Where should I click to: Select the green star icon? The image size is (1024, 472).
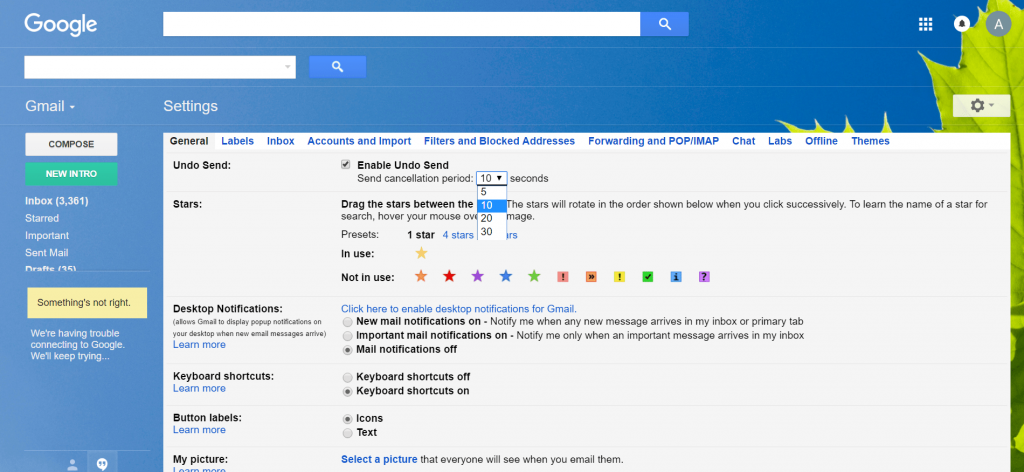(x=534, y=276)
